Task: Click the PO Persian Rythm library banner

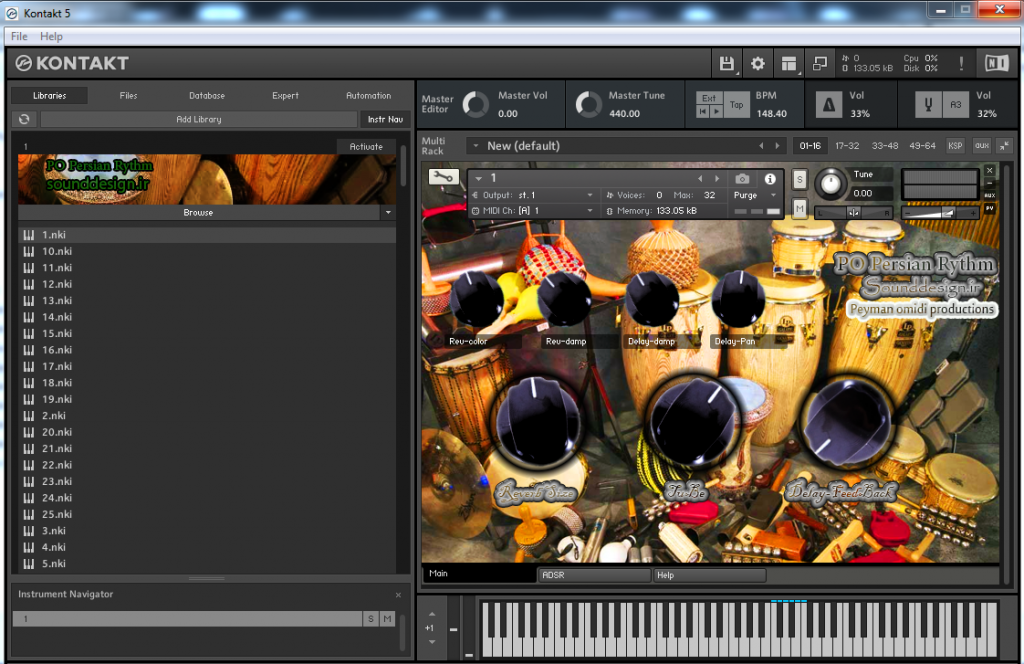Action: 206,180
